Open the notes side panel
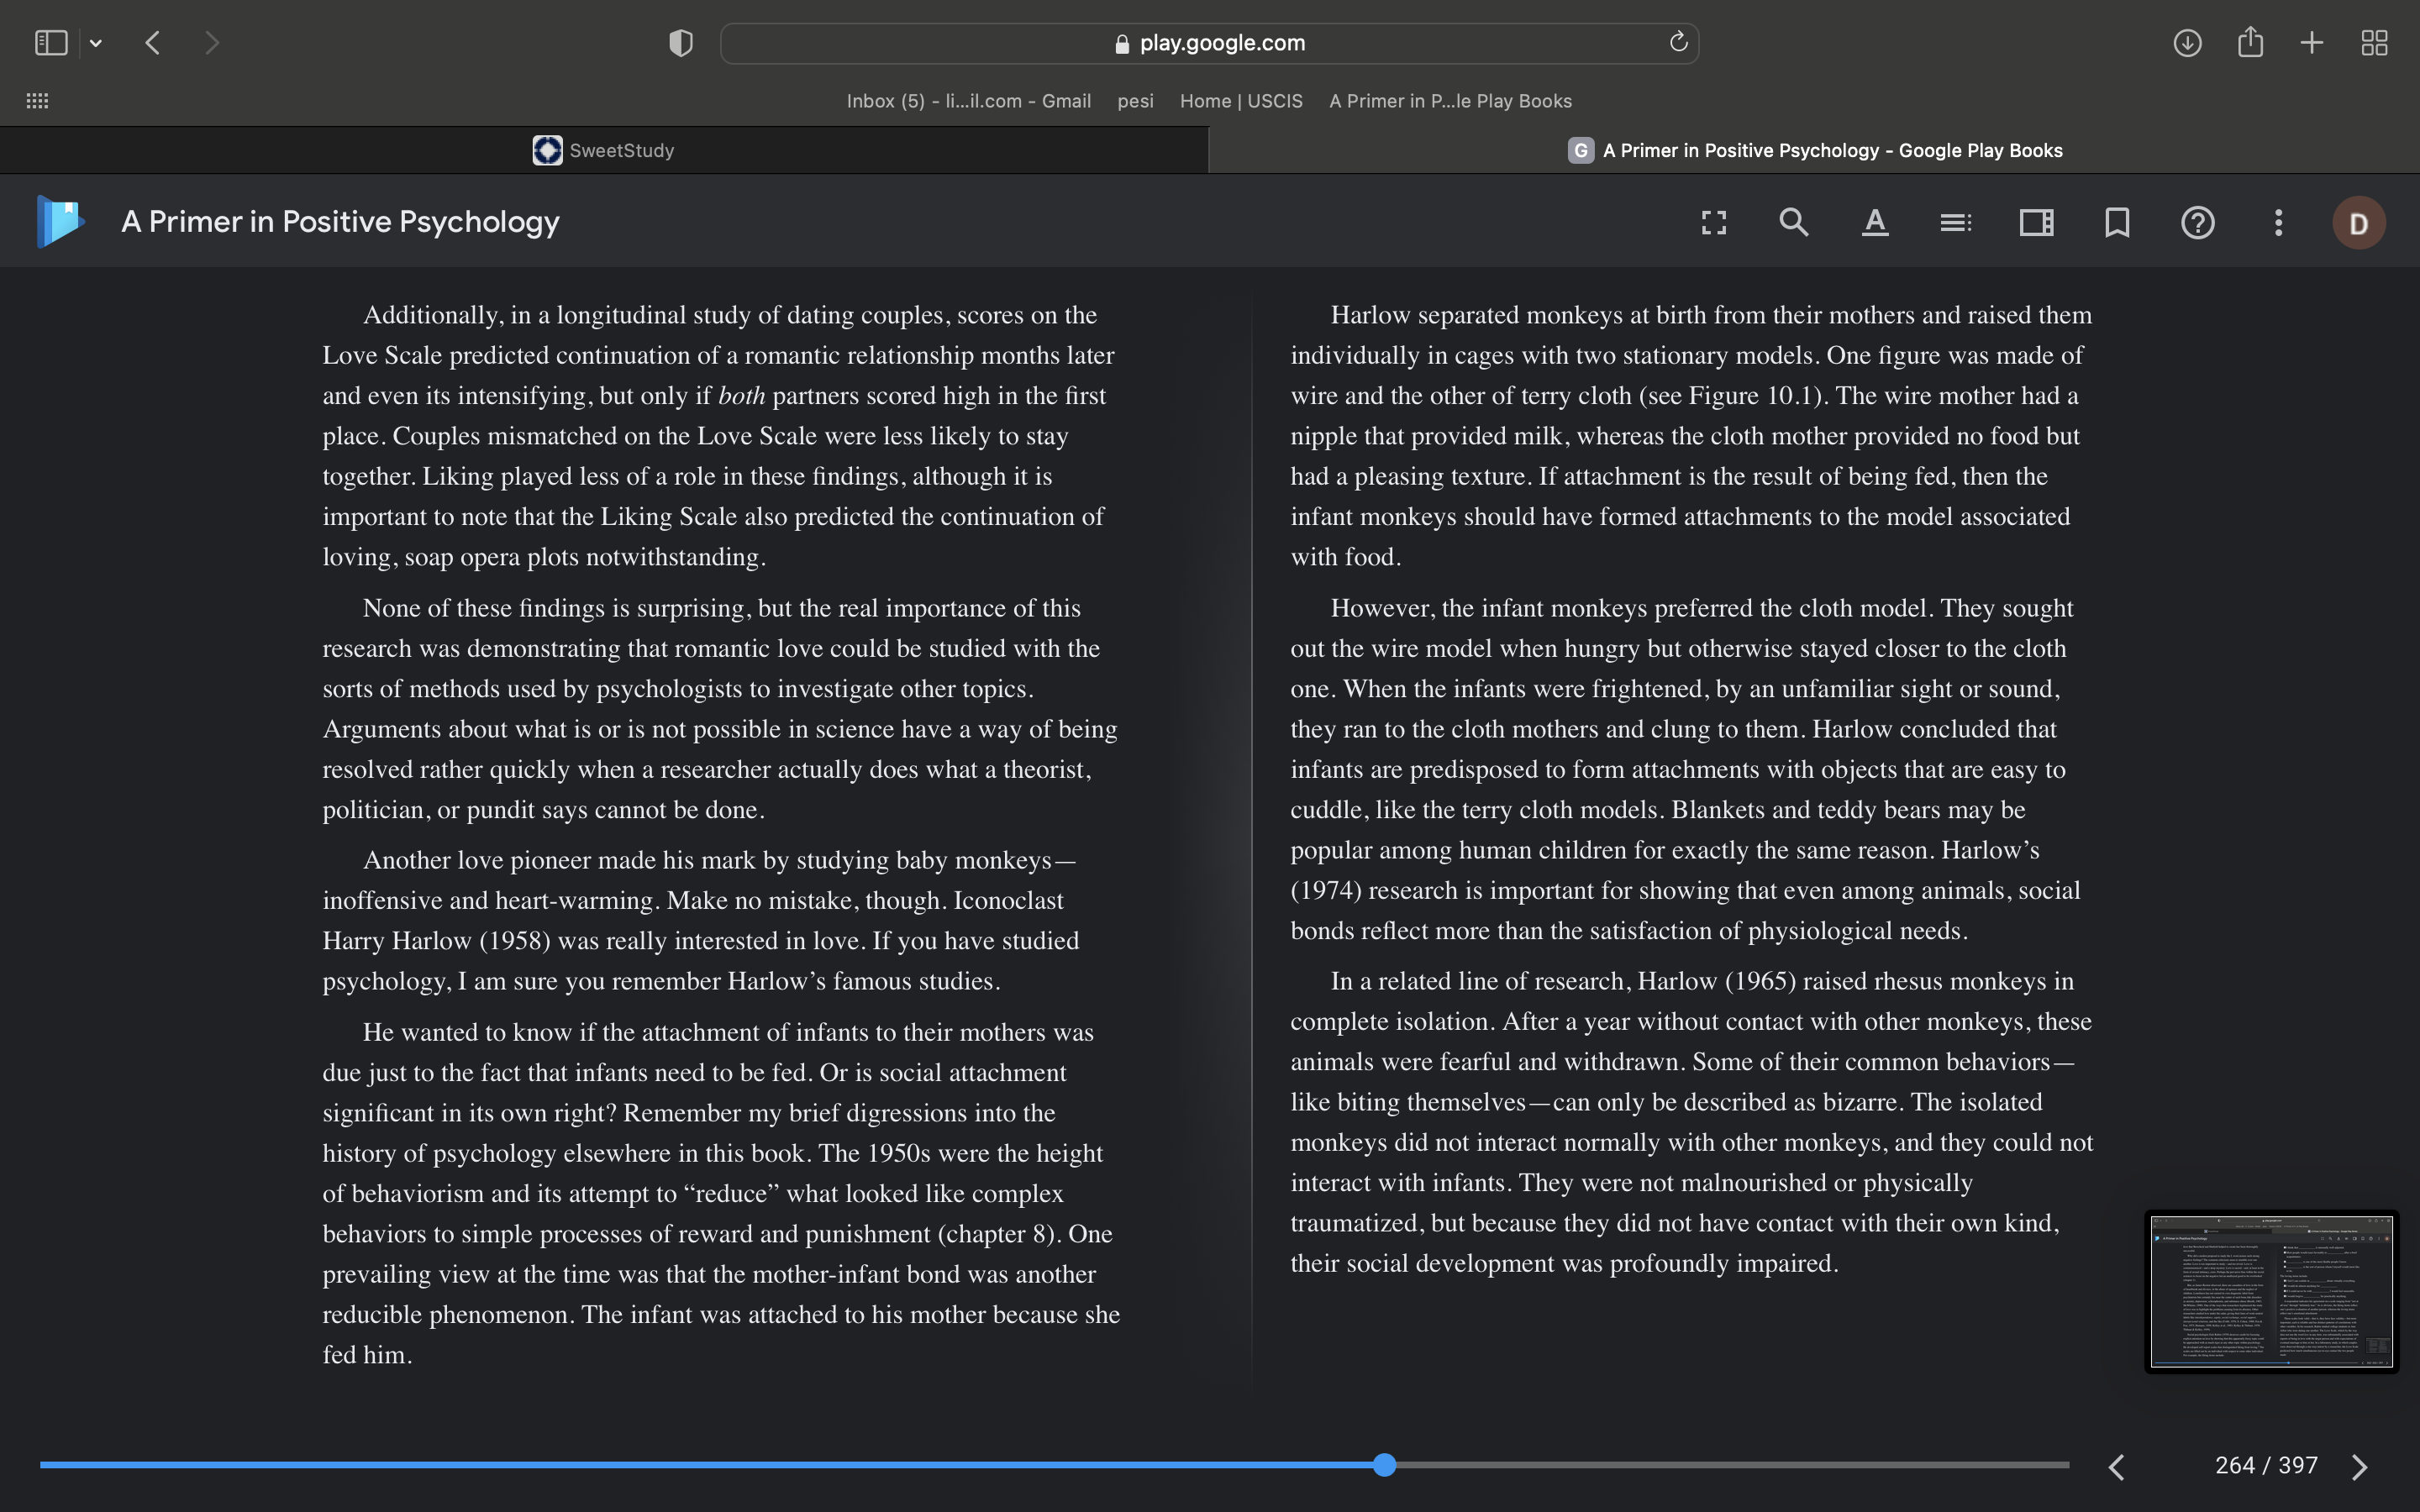 pyautogui.click(x=2037, y=222)
